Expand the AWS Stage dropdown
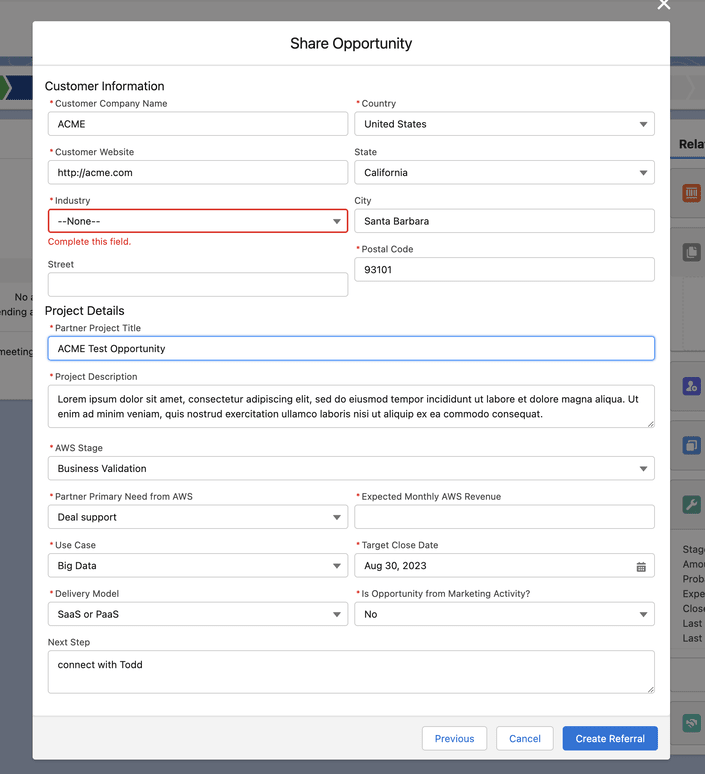This screenshot has width=705, height=774. click(351, 468)
